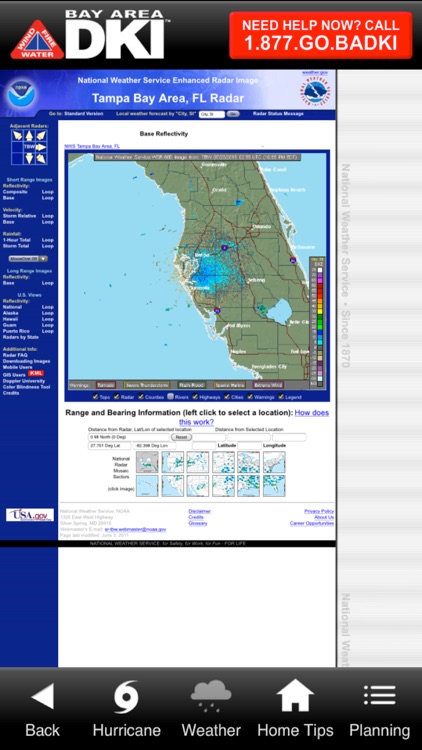Open the Puerto Rico radar view
The image size is (422, 750).
pos(17,331)
